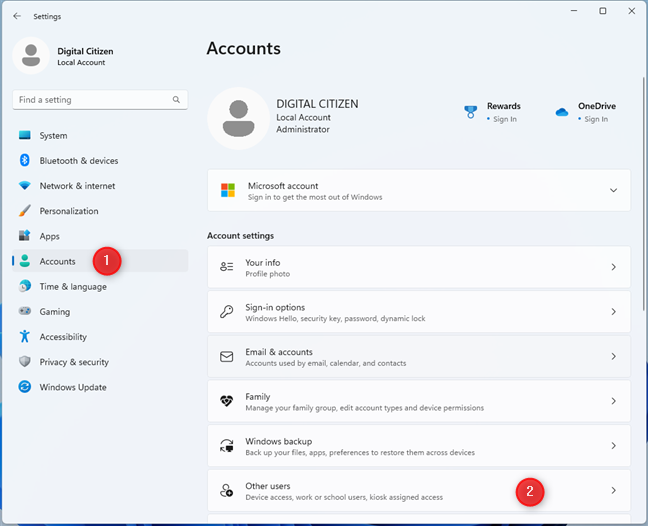Go to Time & language section
The height and width of the screenshot is (526, 648).
click(x=72, y=287)
